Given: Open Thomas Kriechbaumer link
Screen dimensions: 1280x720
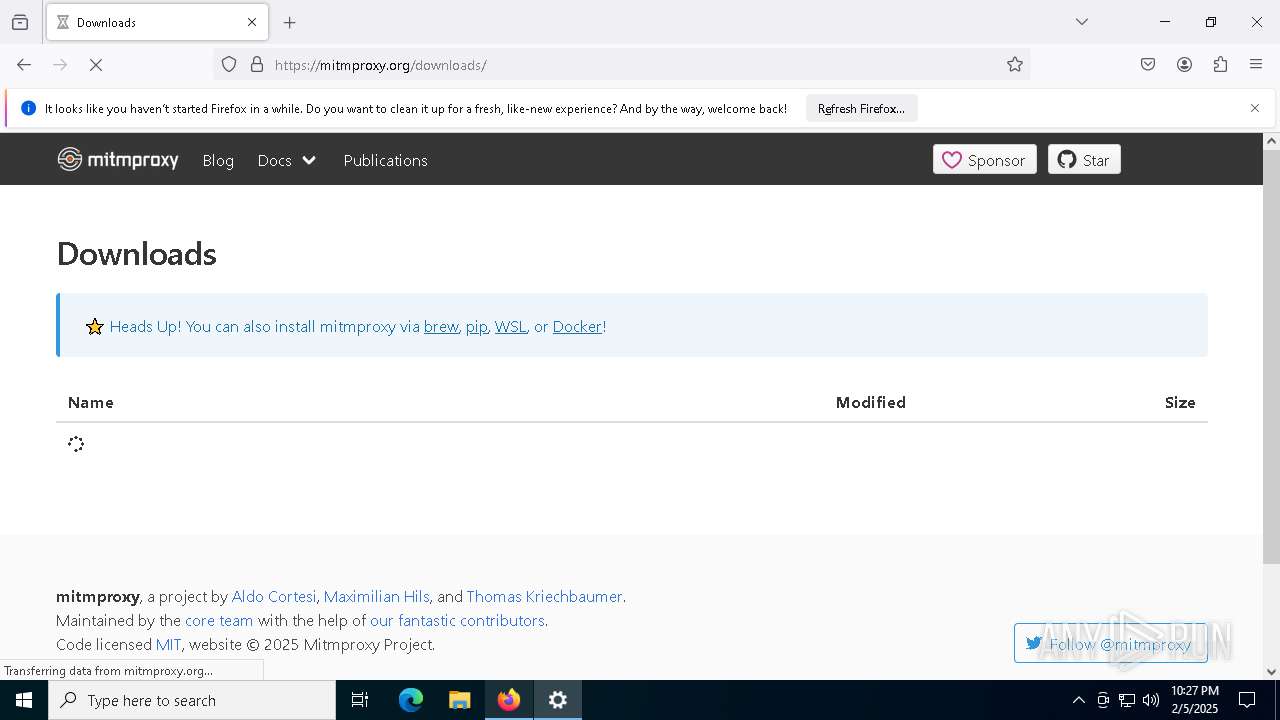Looking at the screenshot, I should (545, 597).
